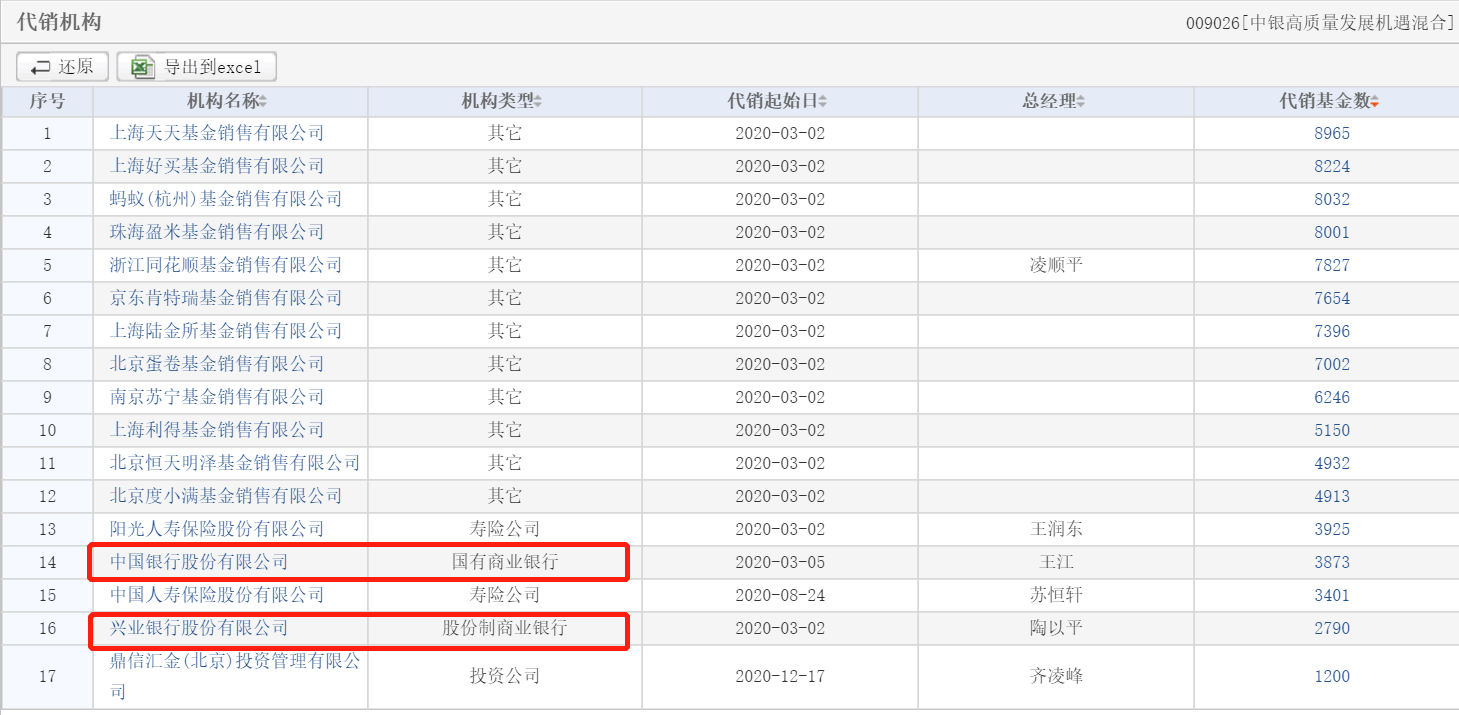
Task: Select the 股份制商业银行 type cell
Action: point(505,628)
